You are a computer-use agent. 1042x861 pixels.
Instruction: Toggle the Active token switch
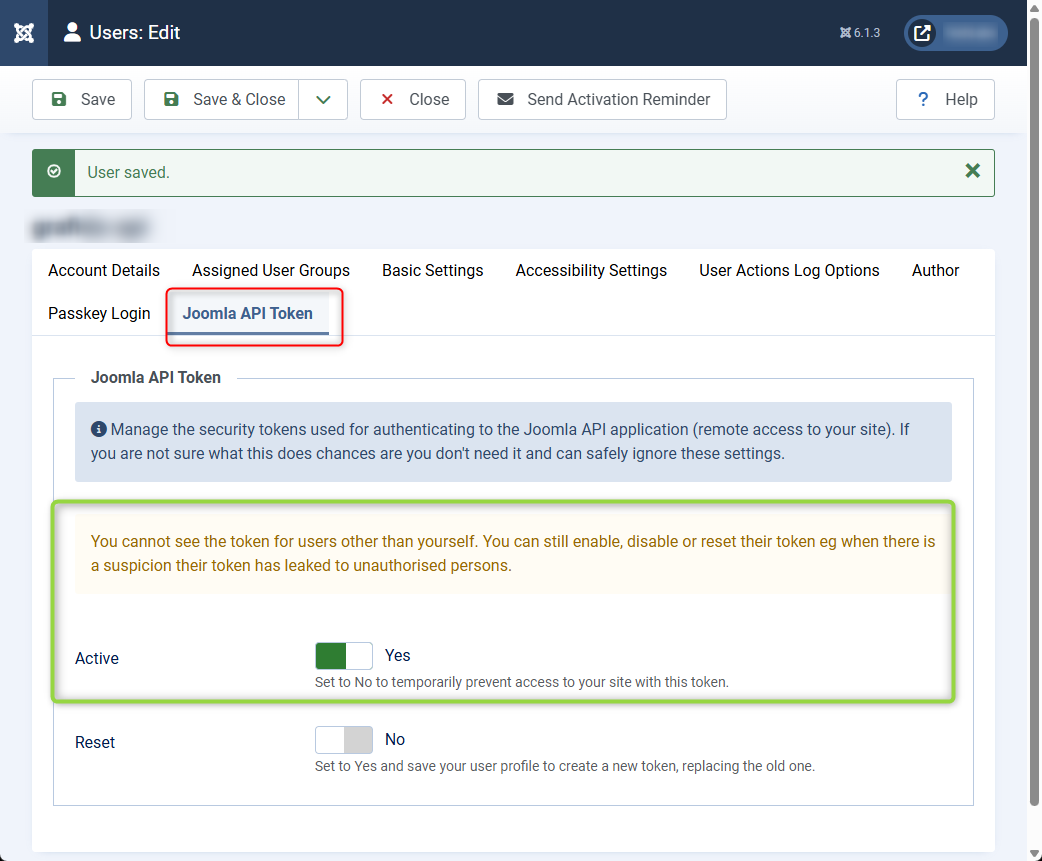tap(344, 656)
